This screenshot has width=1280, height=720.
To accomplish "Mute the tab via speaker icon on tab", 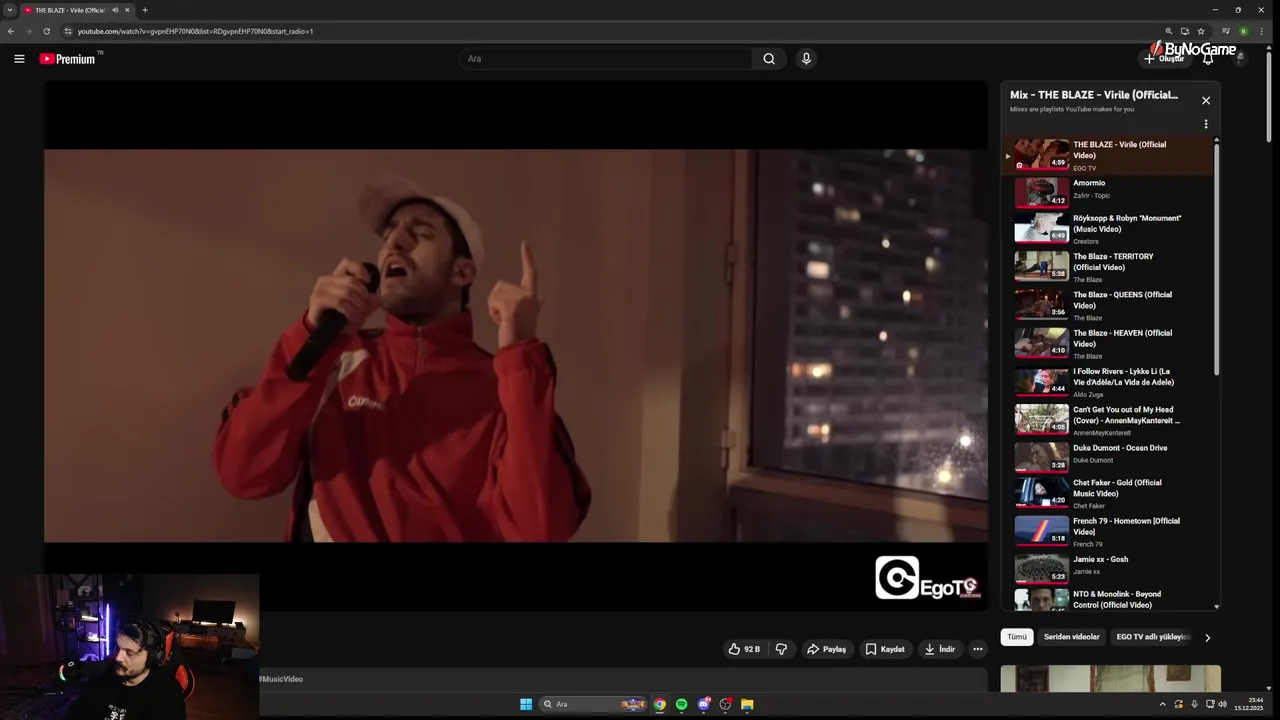I will 115,10.
